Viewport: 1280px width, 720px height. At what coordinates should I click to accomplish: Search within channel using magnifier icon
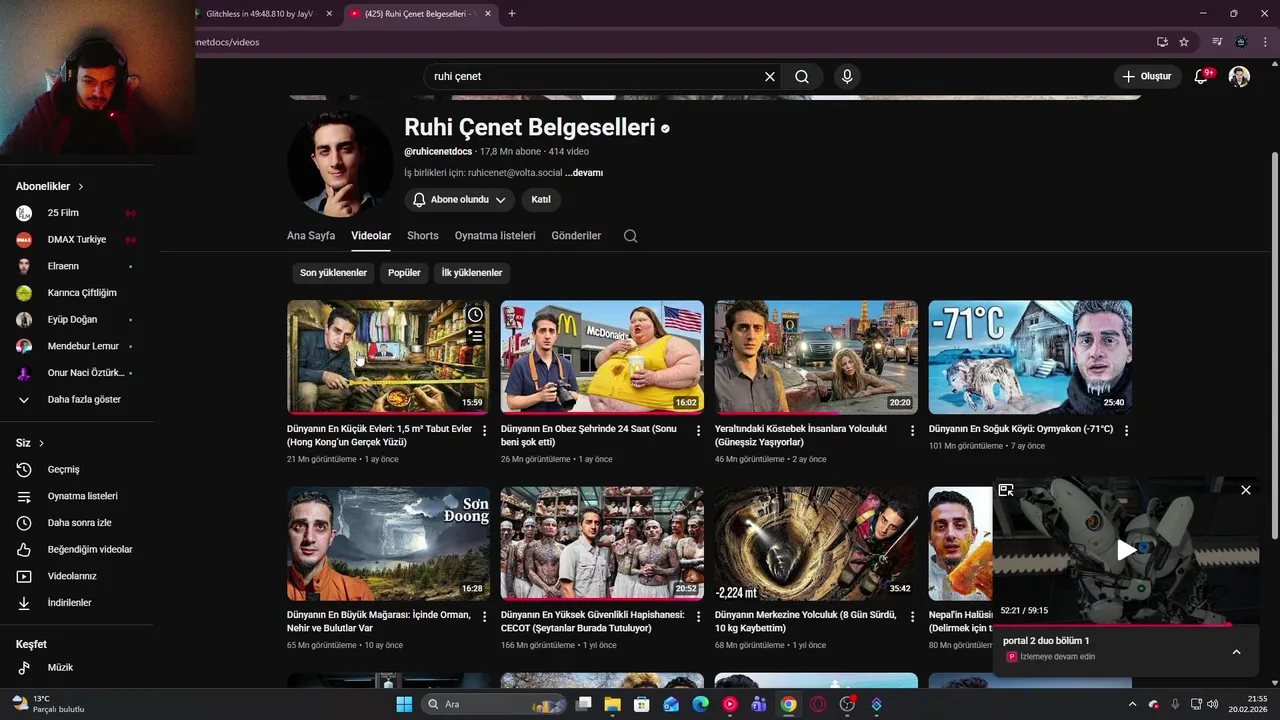[x=630, y=236]
